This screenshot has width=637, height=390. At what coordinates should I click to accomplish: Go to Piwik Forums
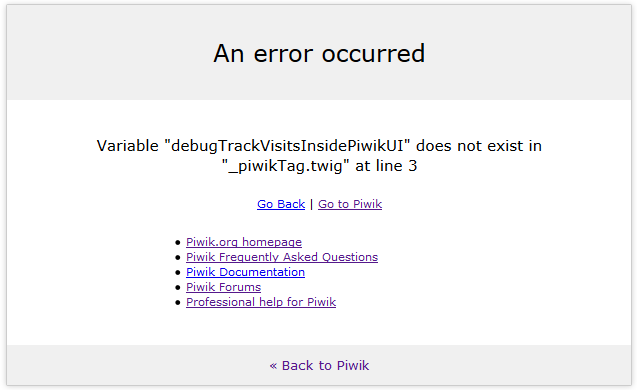pyautogui.click(x=223, y=287)
